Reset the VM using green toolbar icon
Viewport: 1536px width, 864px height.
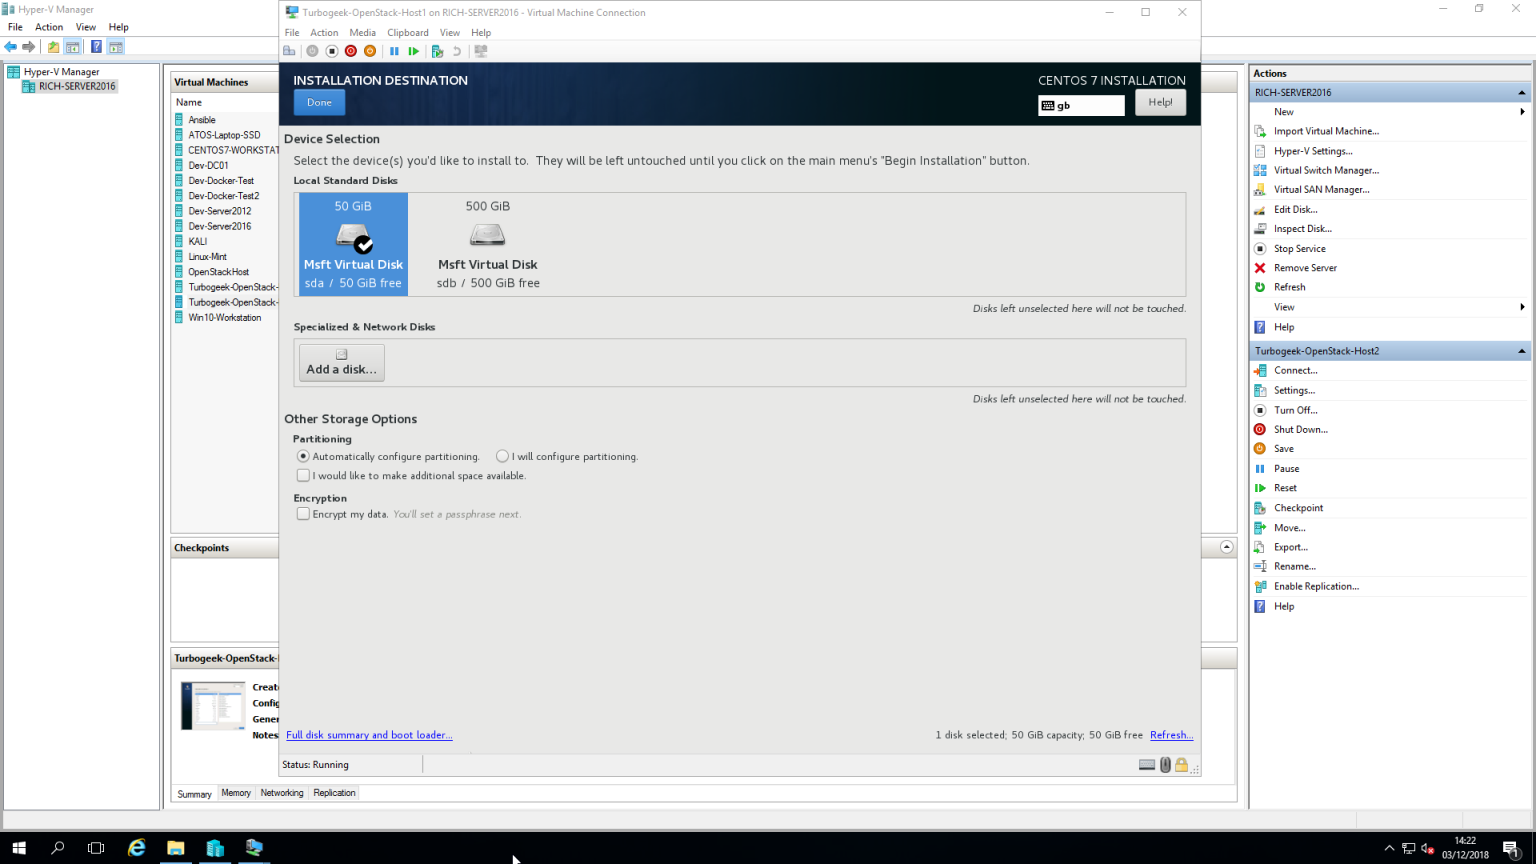pos(413,51)
